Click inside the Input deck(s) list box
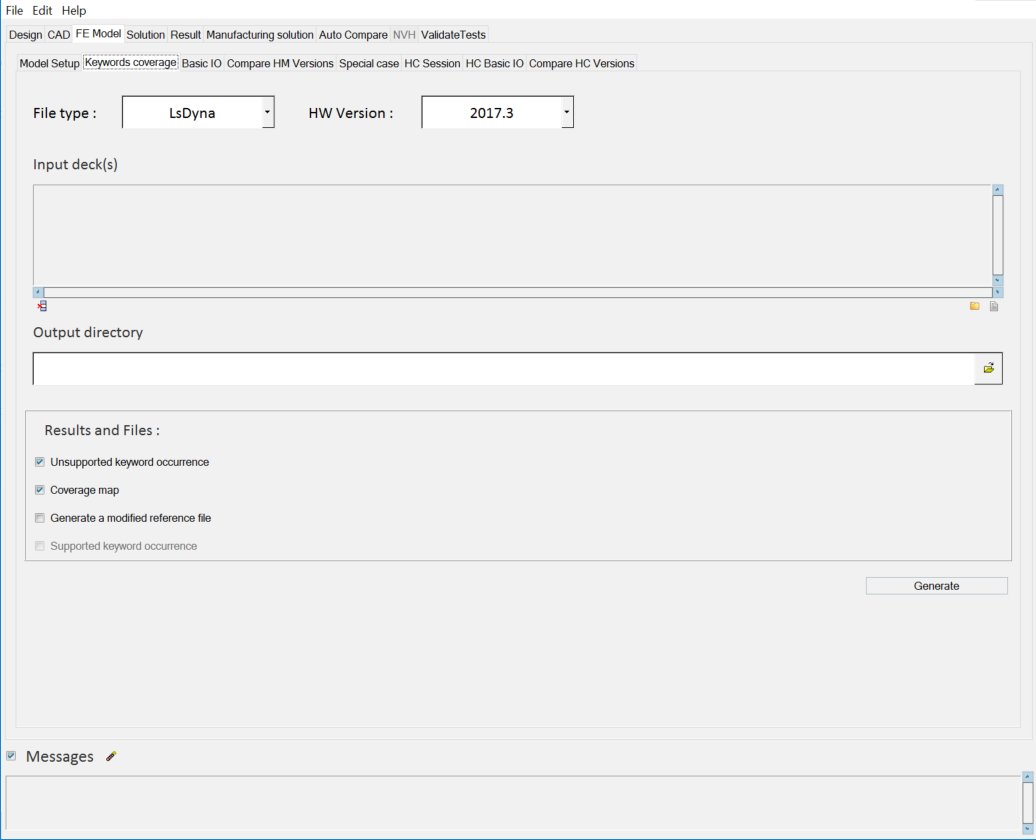 (x=513, y=235)
